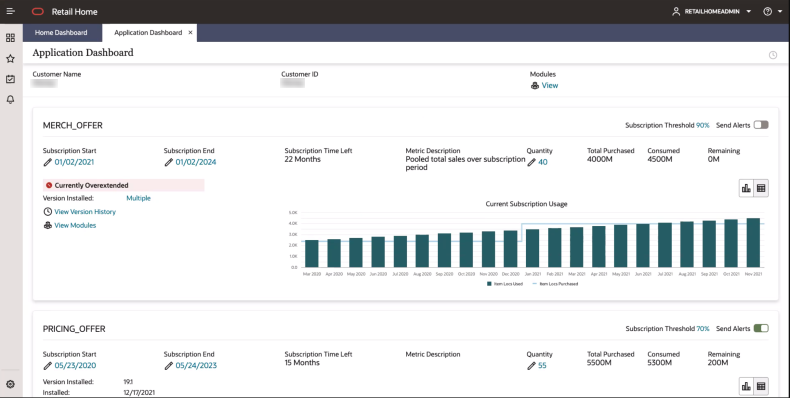The width and height of the screenshot is (790, 398).
Task: Click the Multiple version installed link
Action: [139, 198]
